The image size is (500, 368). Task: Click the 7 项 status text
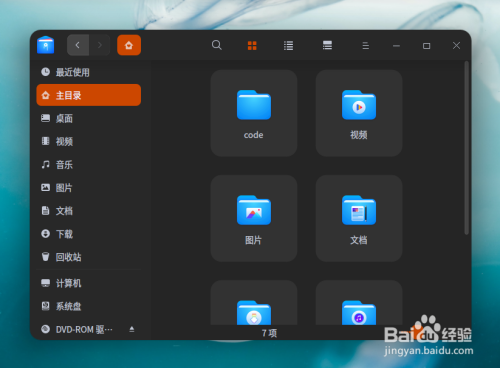click(x=269, y=333)
